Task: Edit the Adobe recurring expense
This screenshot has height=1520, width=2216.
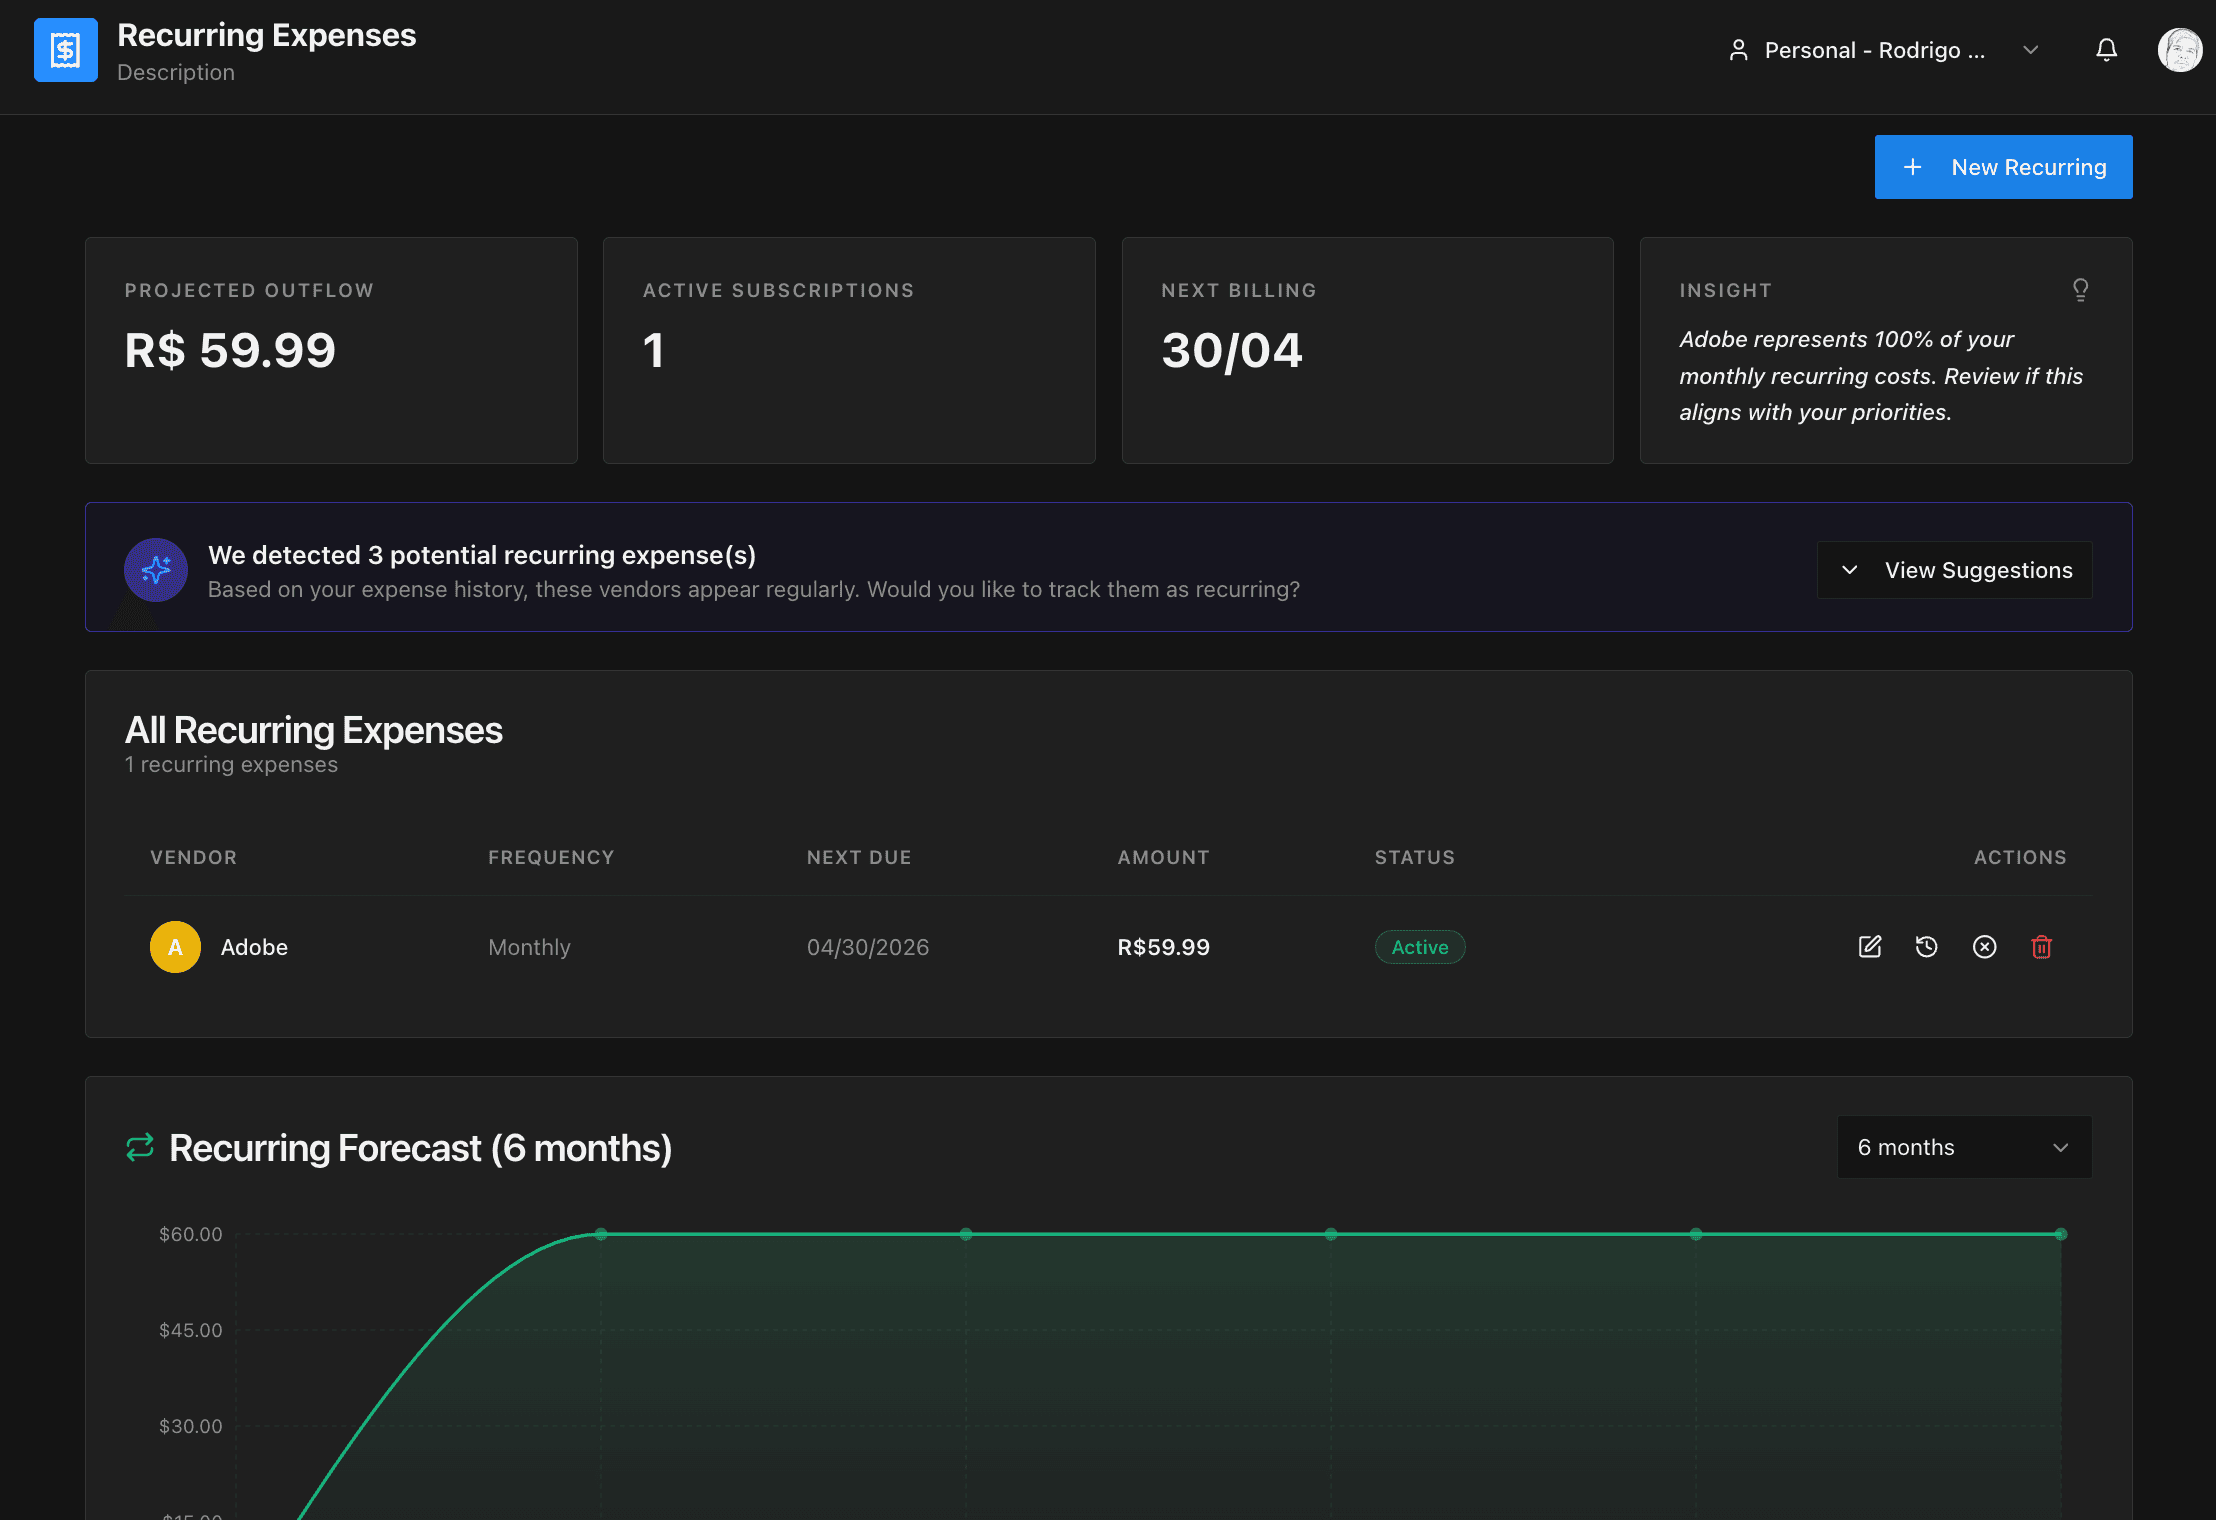Action: coord(1870,947)
